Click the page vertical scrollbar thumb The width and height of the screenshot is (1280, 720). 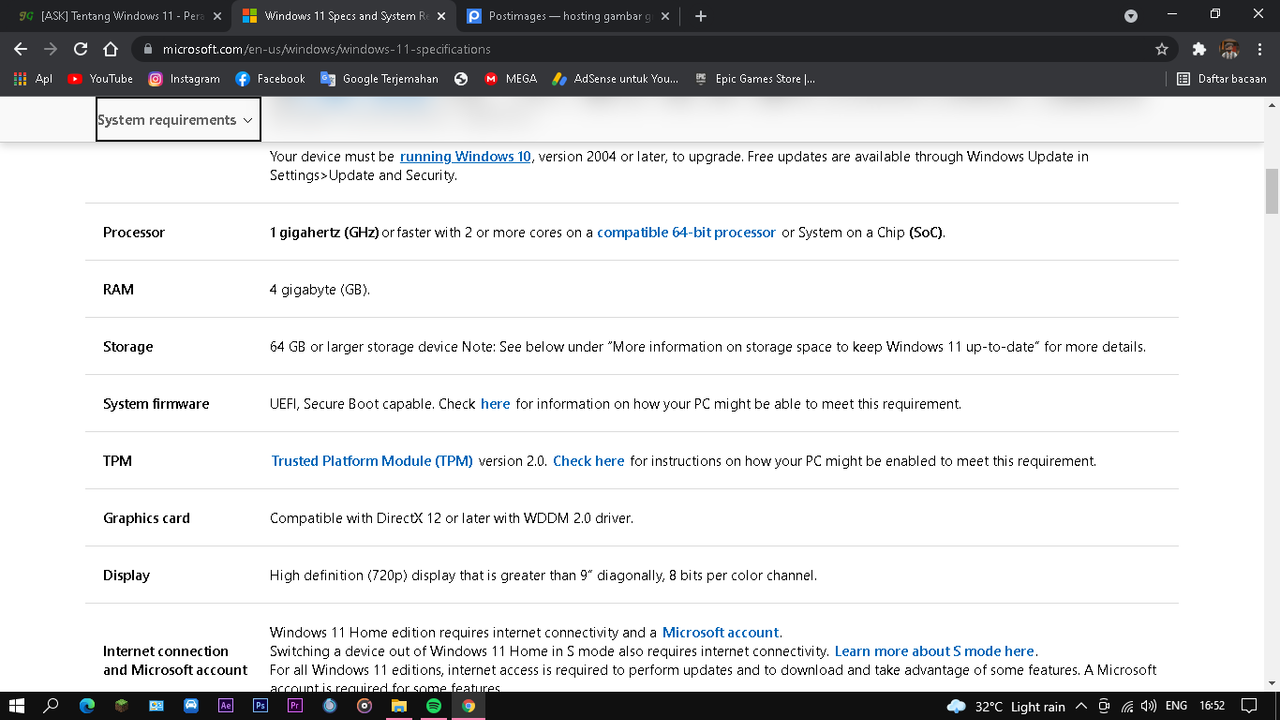tap(1272, 191)
